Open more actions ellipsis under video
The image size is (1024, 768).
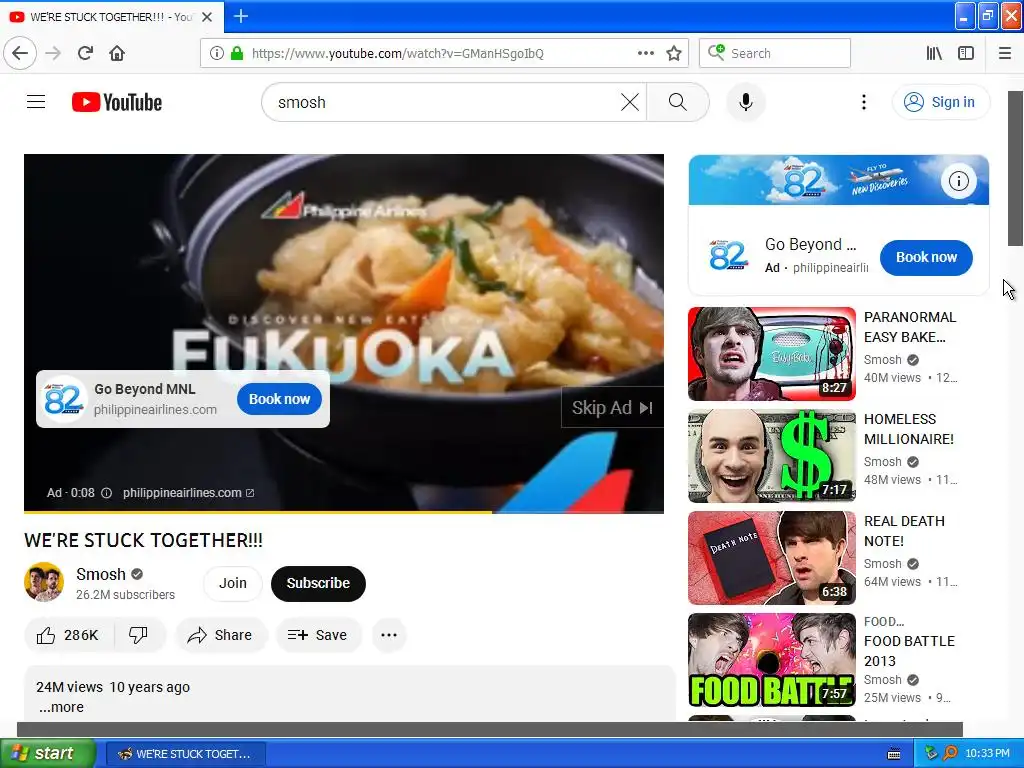pos(389,635)
